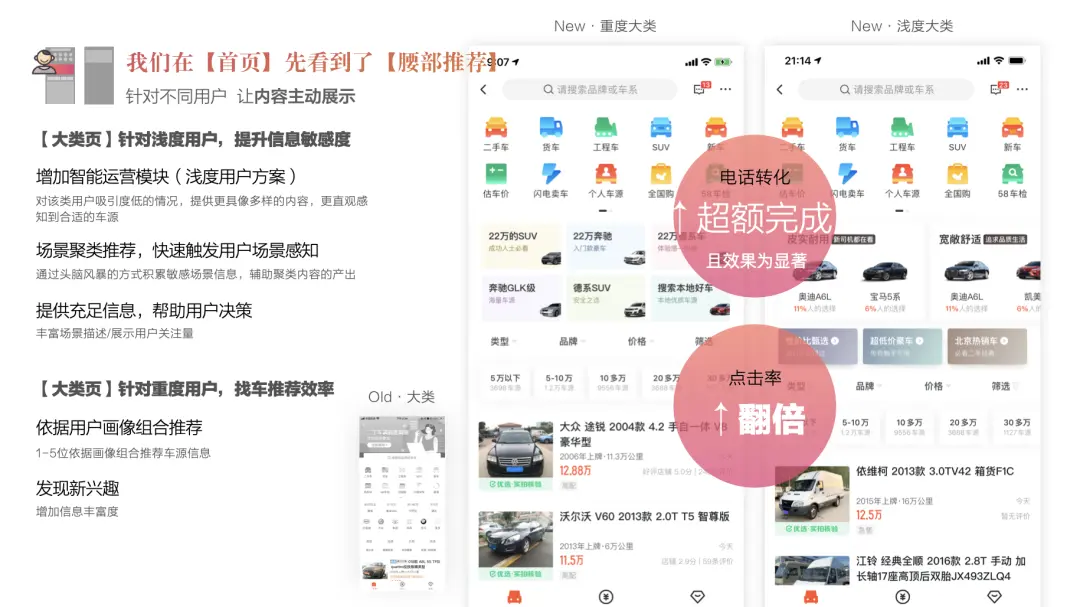The width and height of the screenshot is (1080, 607).
Task: Click 11.5万 price on 沃尔沃 listing
Action: 572,560
